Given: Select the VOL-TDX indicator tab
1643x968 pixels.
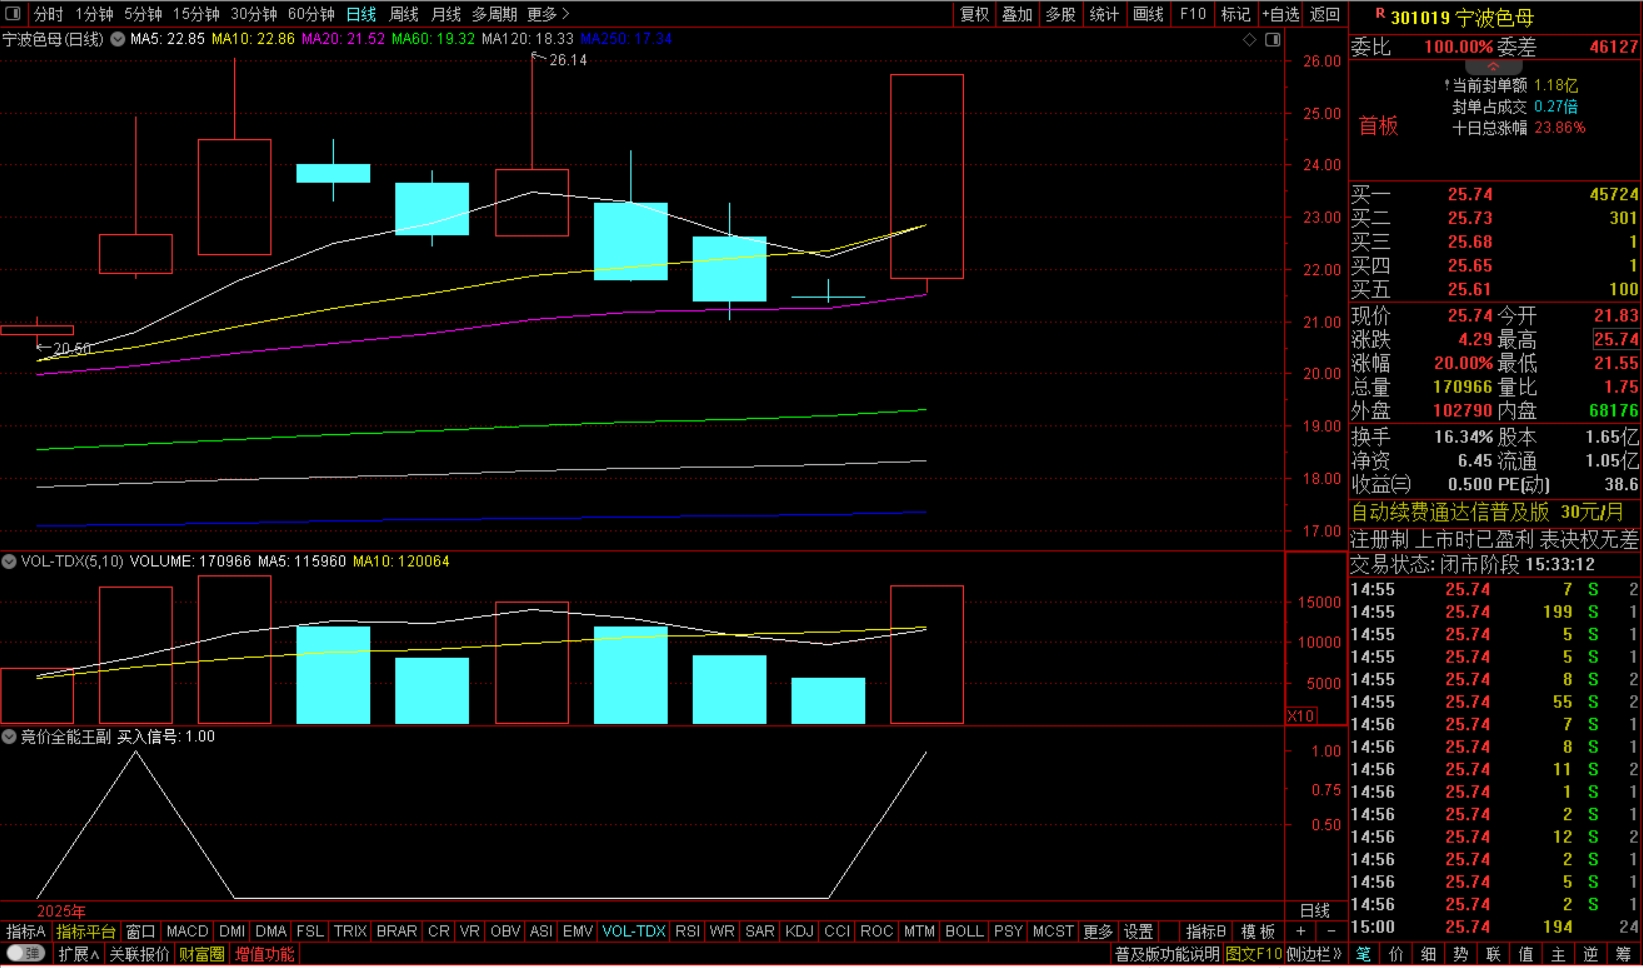Looking at the screenshot, I should 634,931.
